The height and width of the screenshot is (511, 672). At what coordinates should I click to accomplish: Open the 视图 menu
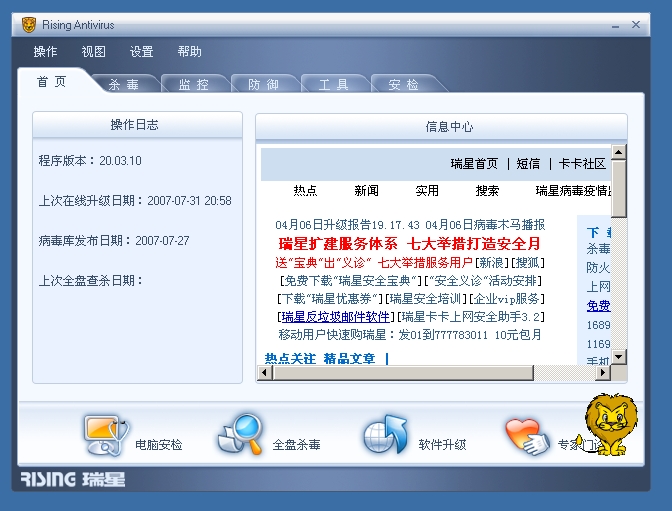(93, 52)
